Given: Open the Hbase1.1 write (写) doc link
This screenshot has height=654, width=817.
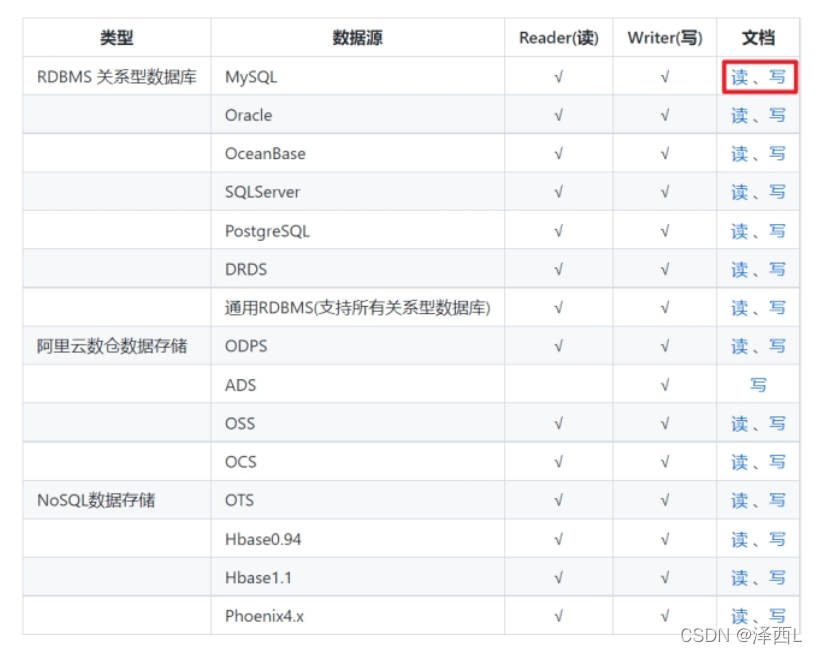Looking at the screenshot, I should 777,577.
